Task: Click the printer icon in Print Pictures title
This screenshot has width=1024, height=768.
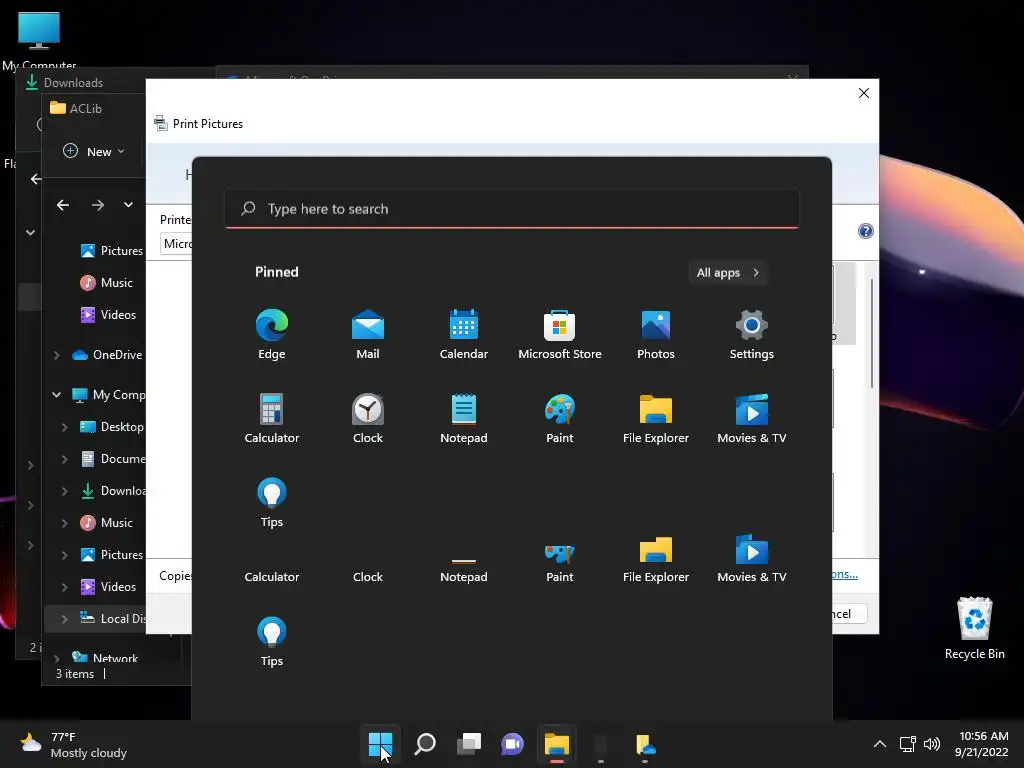Action: [161, 123]
